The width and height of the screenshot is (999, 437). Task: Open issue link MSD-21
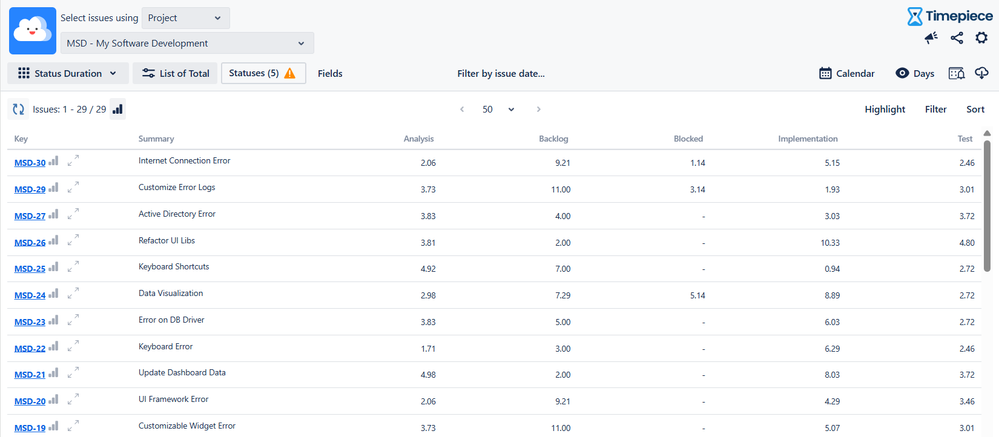click(30, 375)
